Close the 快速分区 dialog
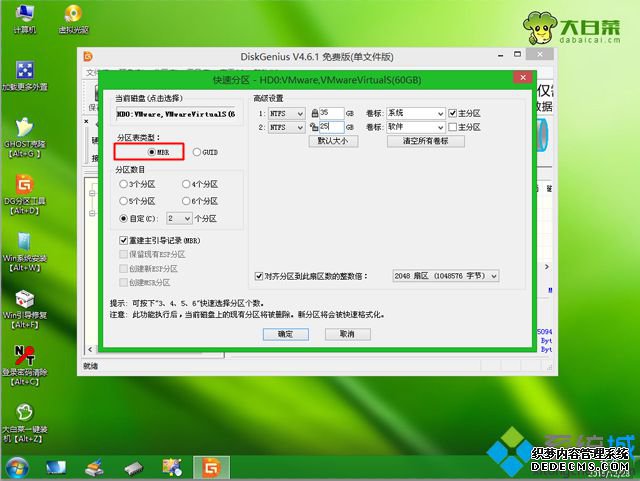Viewport: 640px width, 481px height. coord(523,77)
